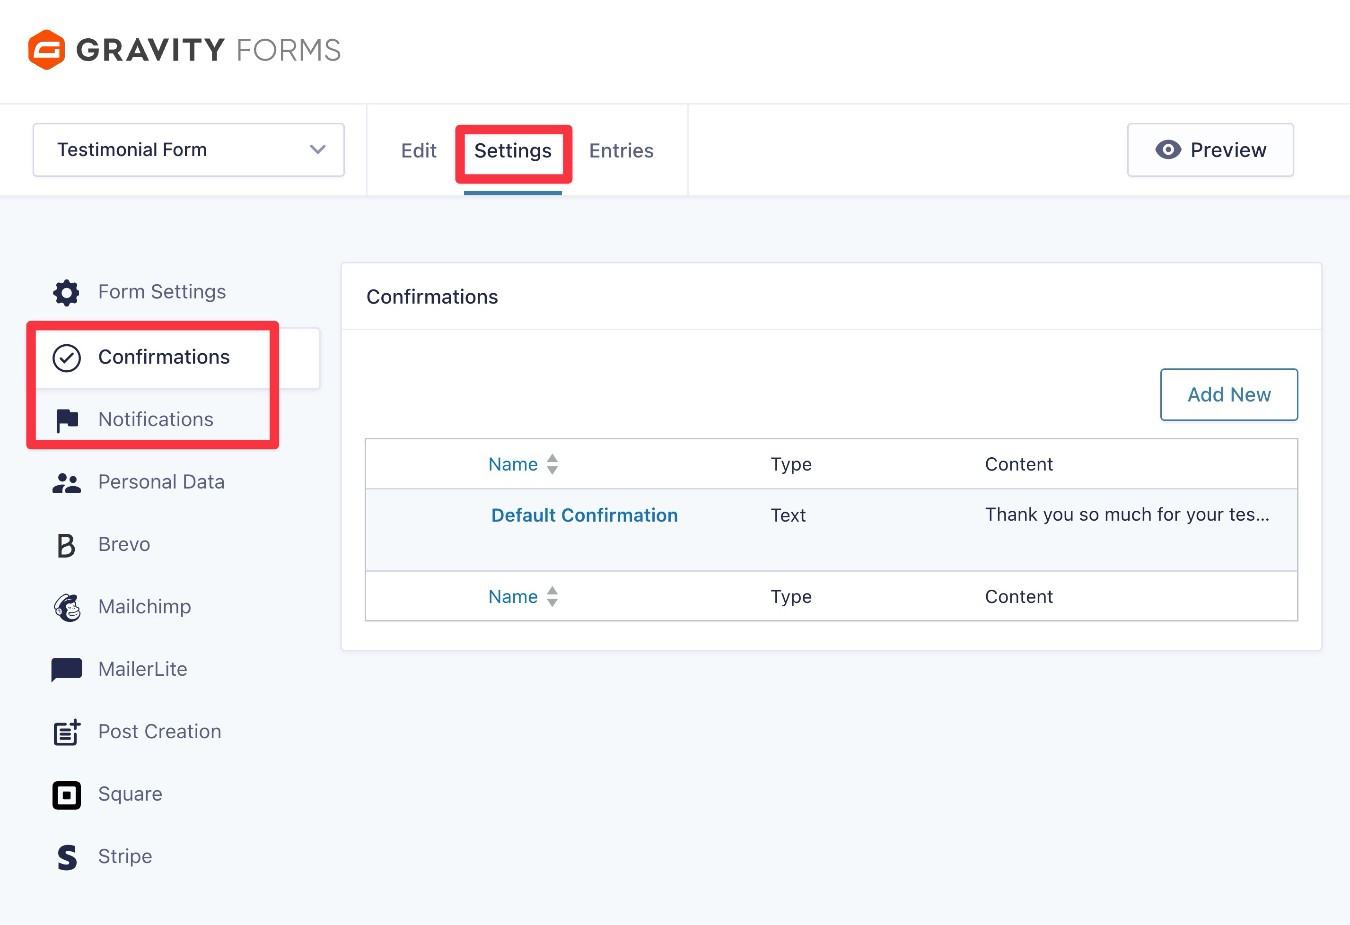Click the Notifications flag icon
The height and width of the screenshot is (925, 1350).
66,419
